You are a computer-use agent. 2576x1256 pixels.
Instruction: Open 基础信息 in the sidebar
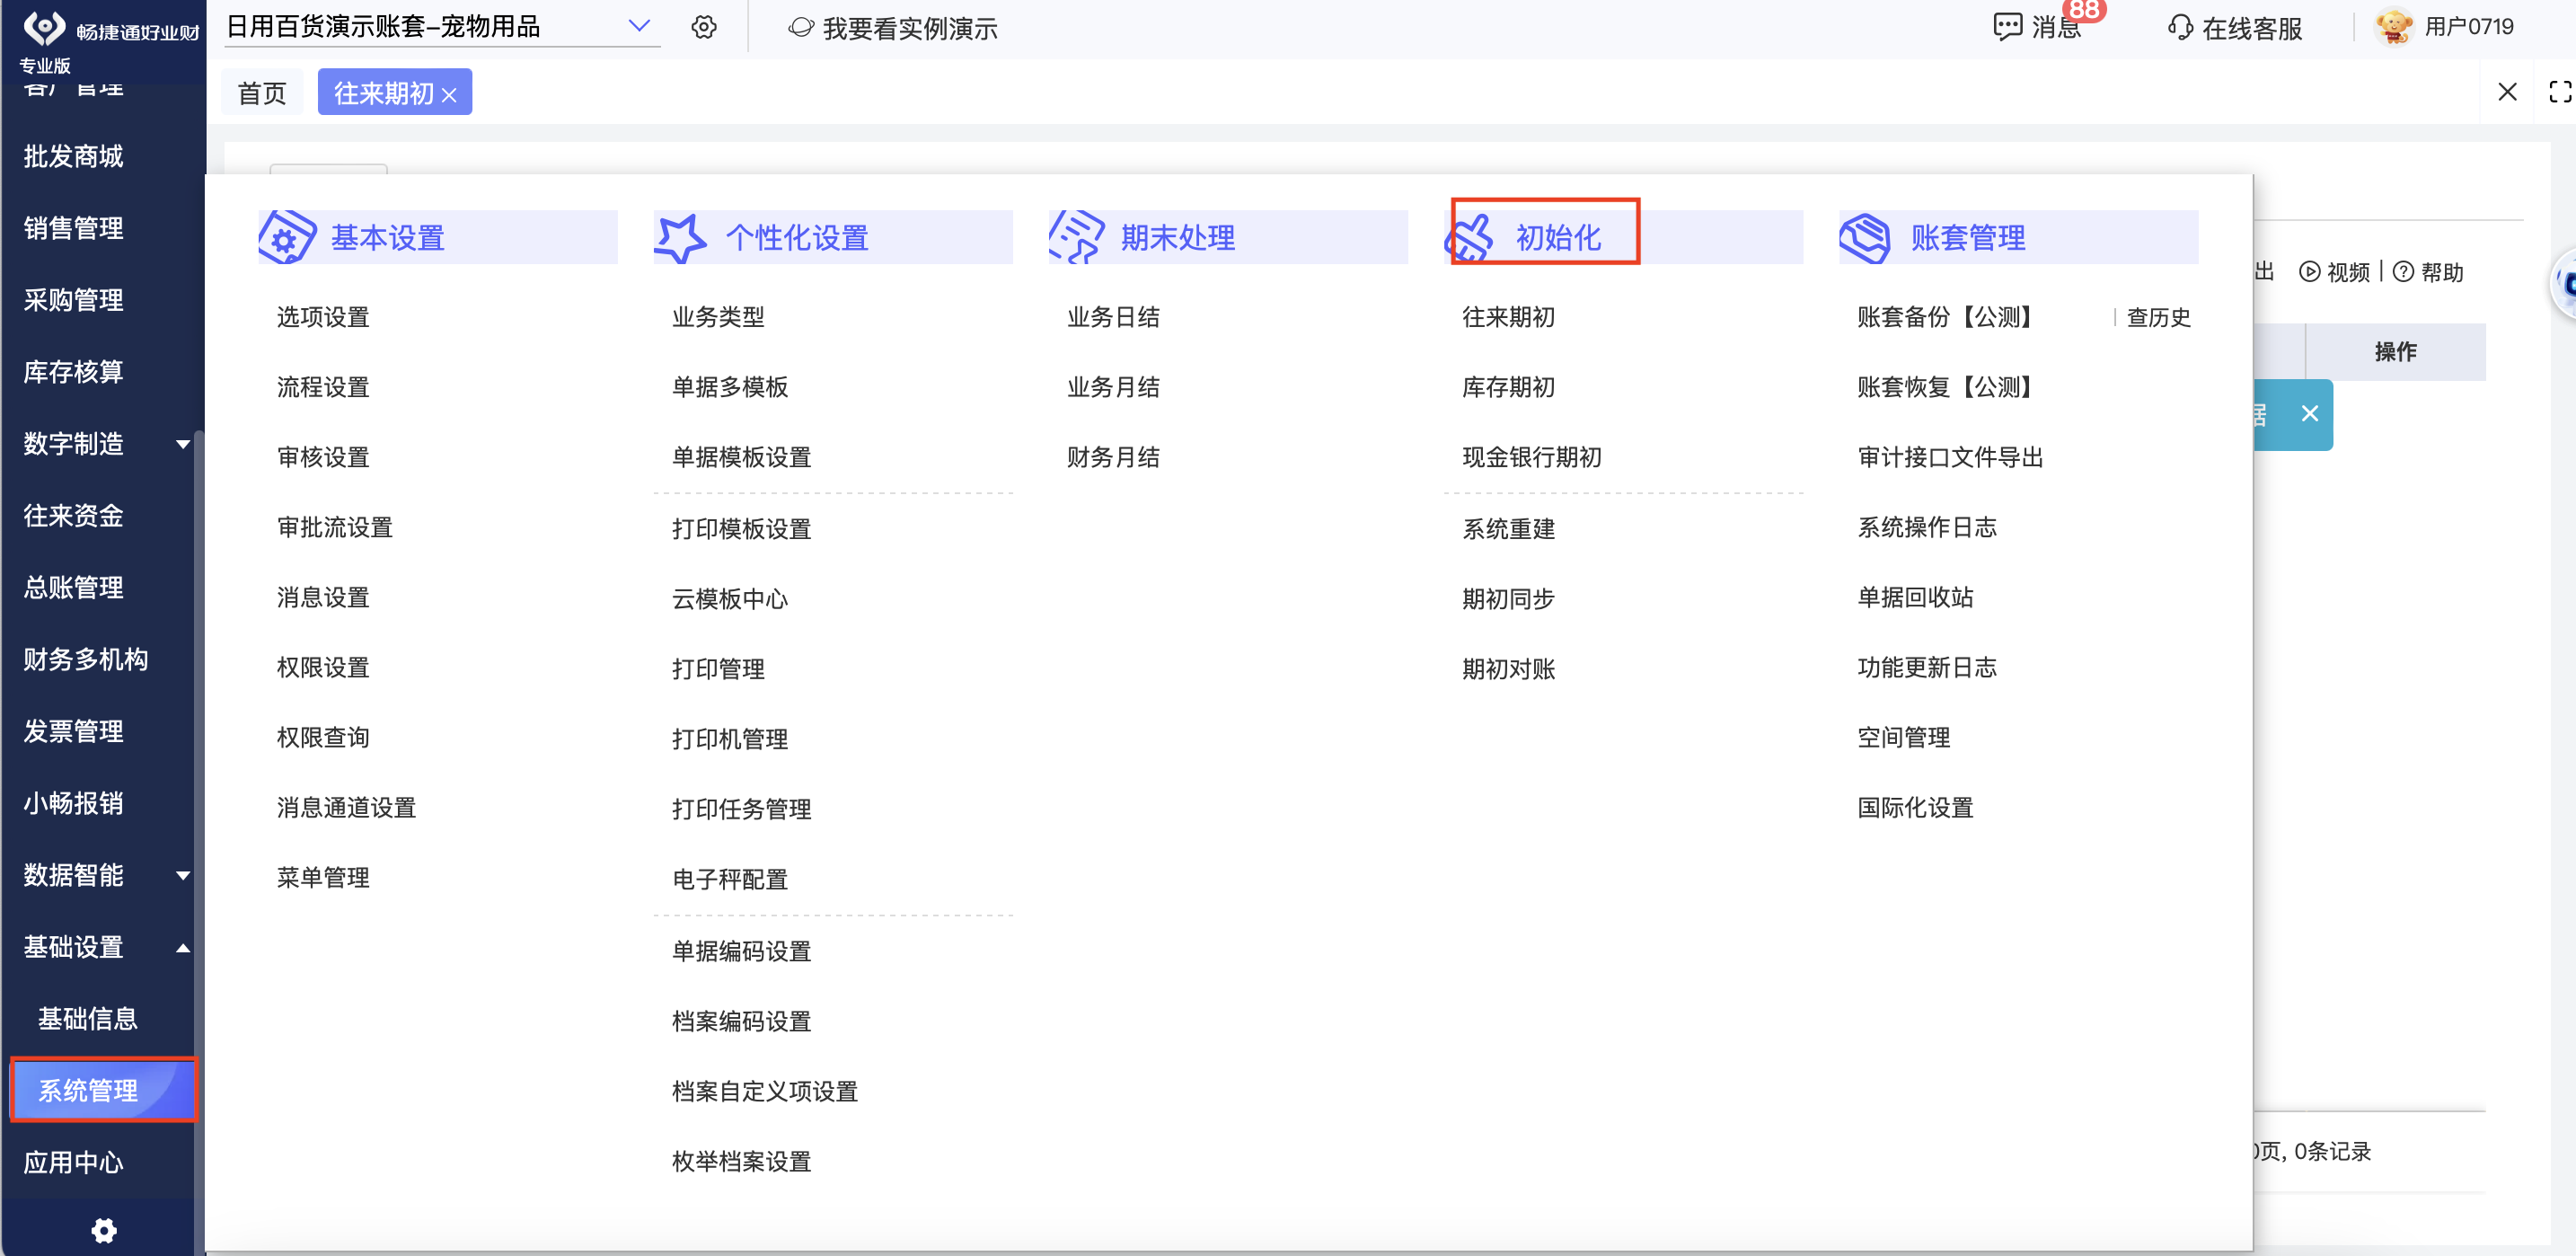pyautogui.click(x=87, y=1018)
